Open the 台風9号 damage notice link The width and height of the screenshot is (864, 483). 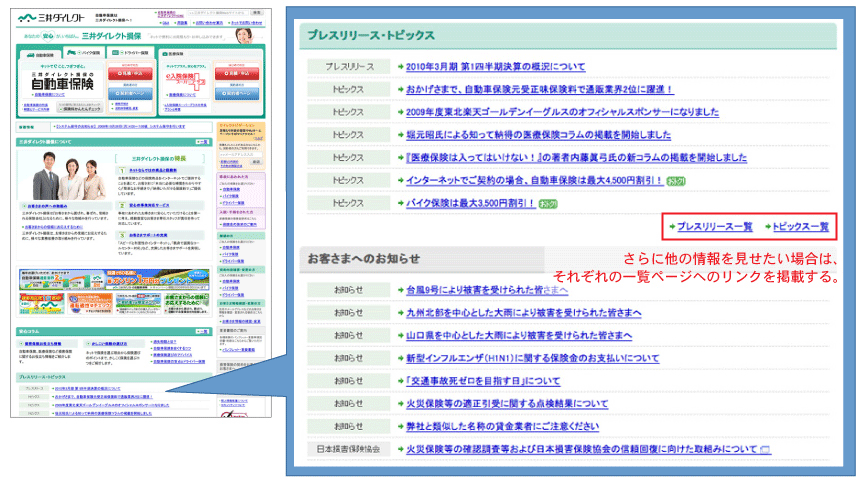point(487,289)
